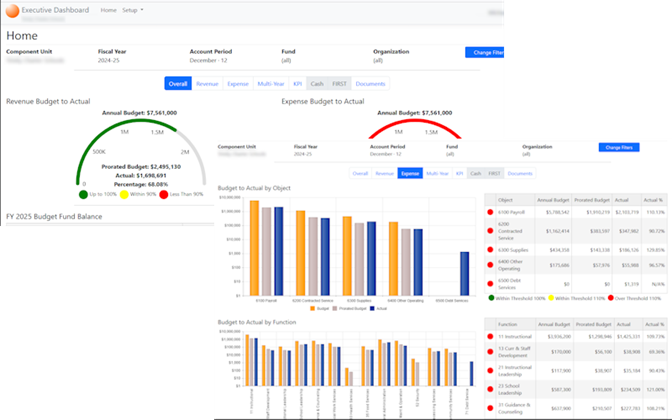
Task: Click blue Actual bar for 6300 Supplies
Action: (372, 258)
